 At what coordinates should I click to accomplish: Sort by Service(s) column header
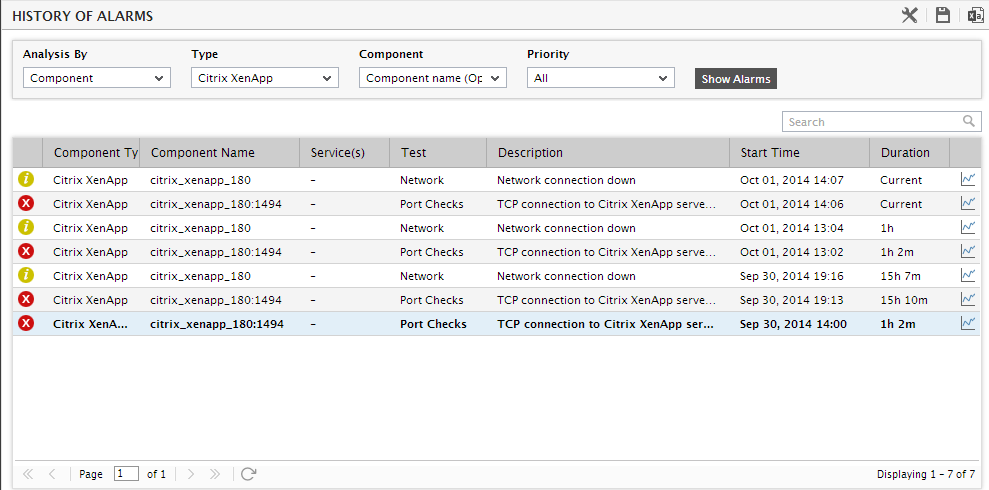coord(345,153)
